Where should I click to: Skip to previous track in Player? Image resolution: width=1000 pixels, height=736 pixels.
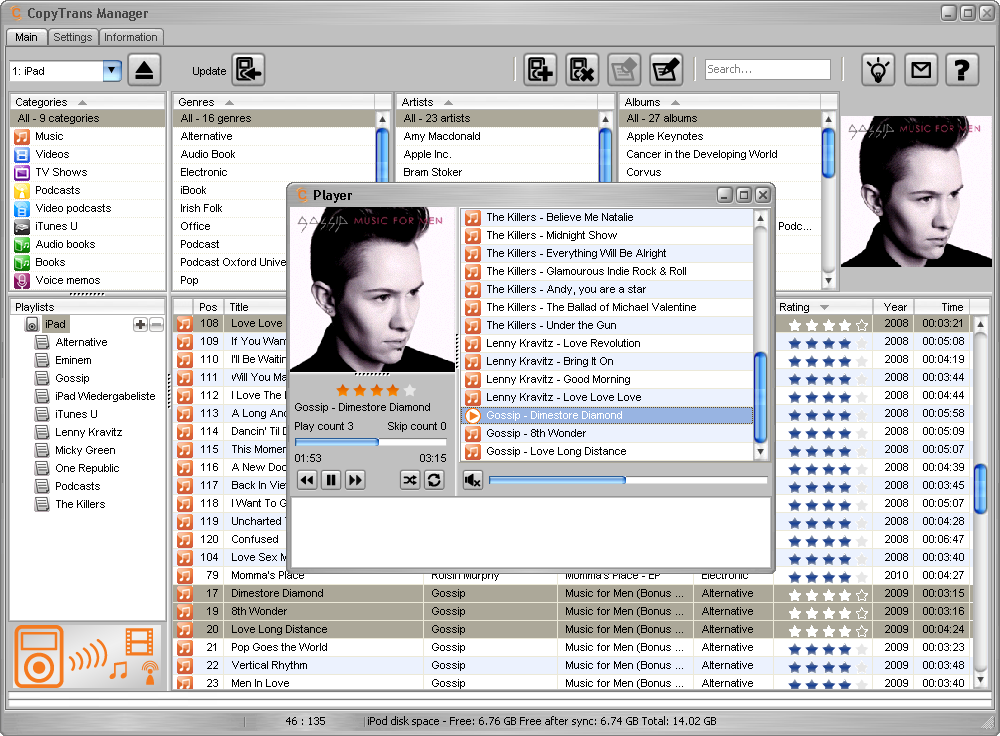[307, 480]
